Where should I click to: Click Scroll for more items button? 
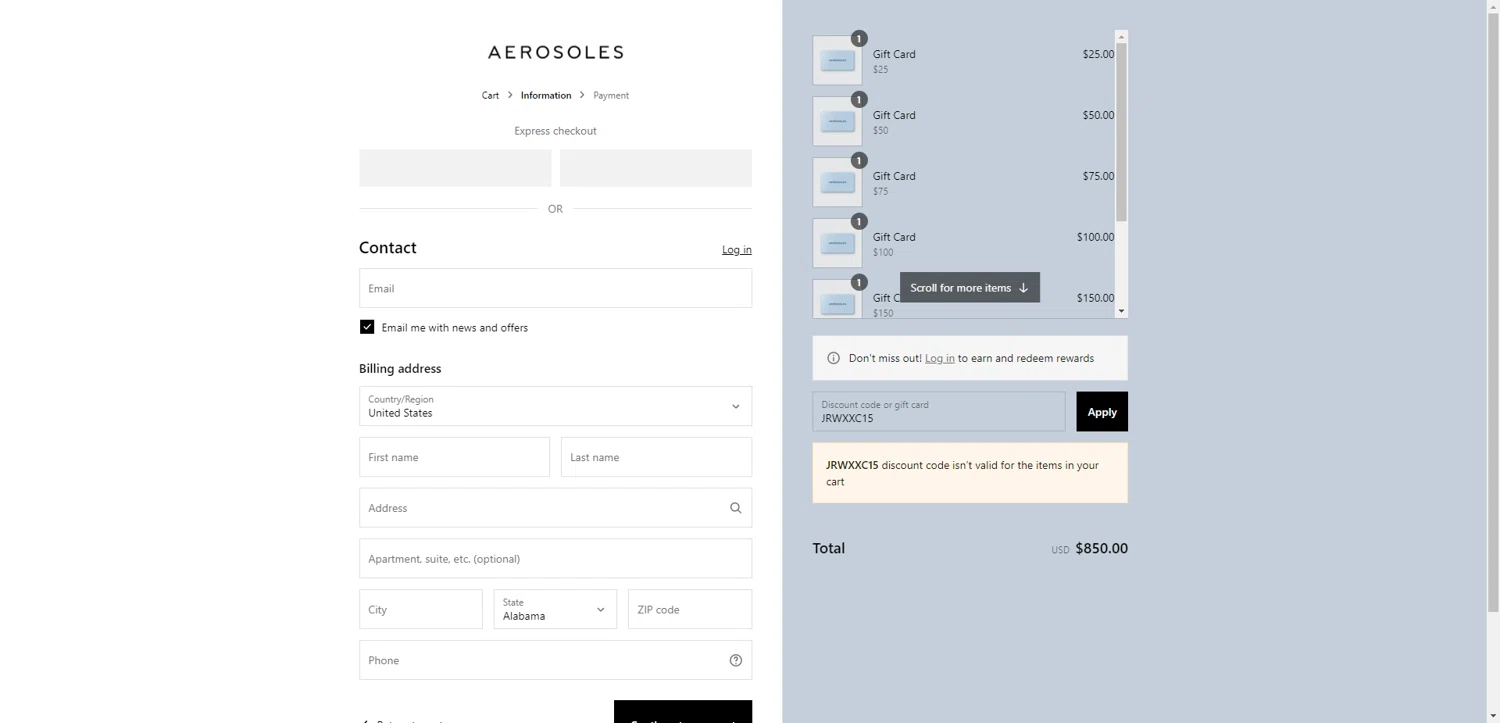click(969, 288)
